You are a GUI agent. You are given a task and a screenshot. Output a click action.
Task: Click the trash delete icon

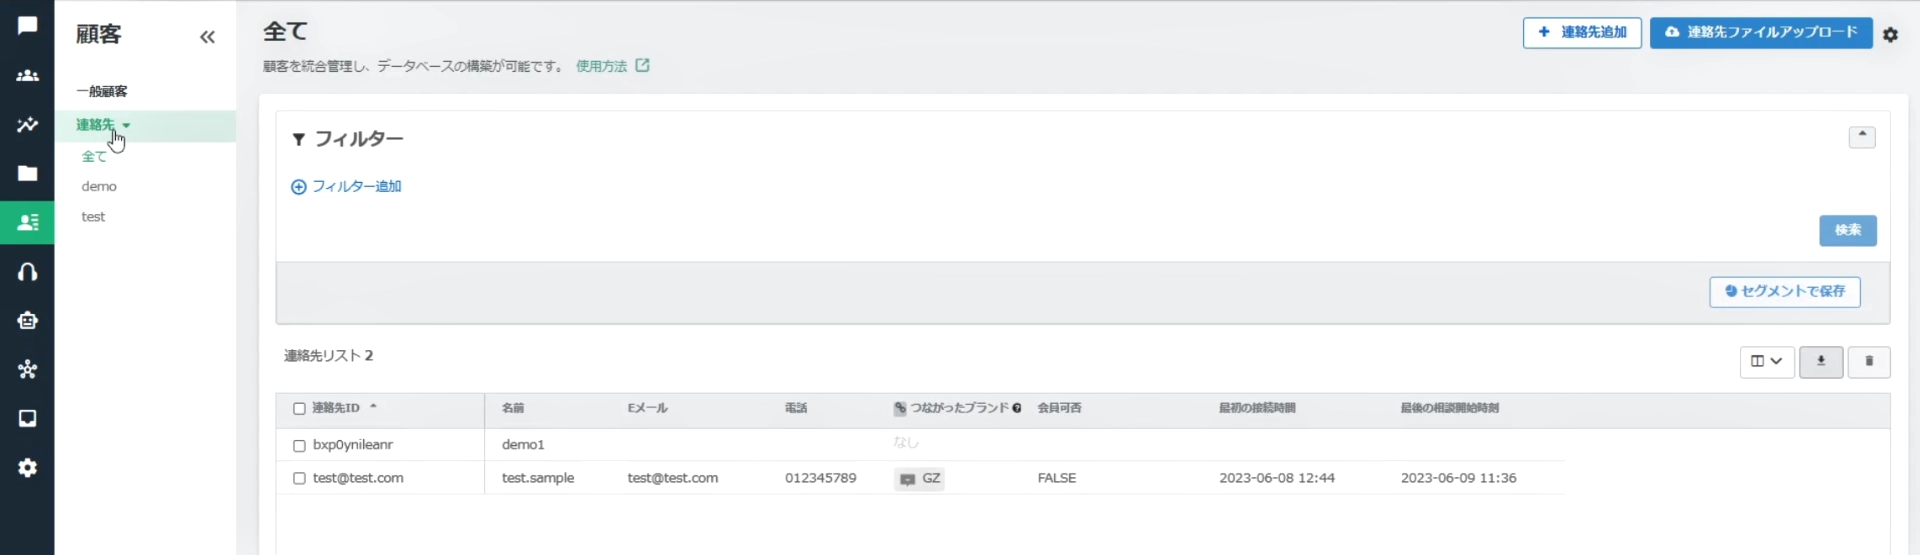point(1869,361)
